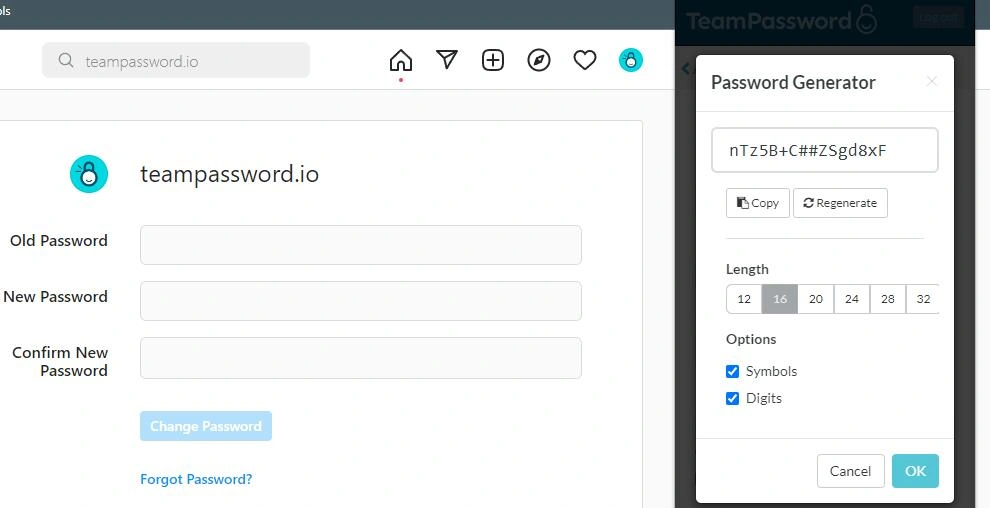The width and height of the screenshot is (990, 508).
Task: Set password length to 20
Action: point(816,299)
